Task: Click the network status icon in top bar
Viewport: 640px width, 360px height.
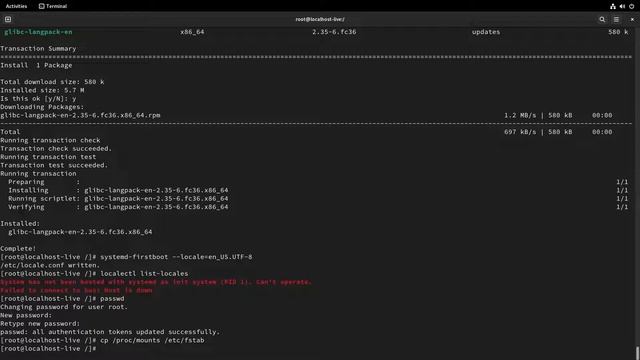Action: coord(613,6)
